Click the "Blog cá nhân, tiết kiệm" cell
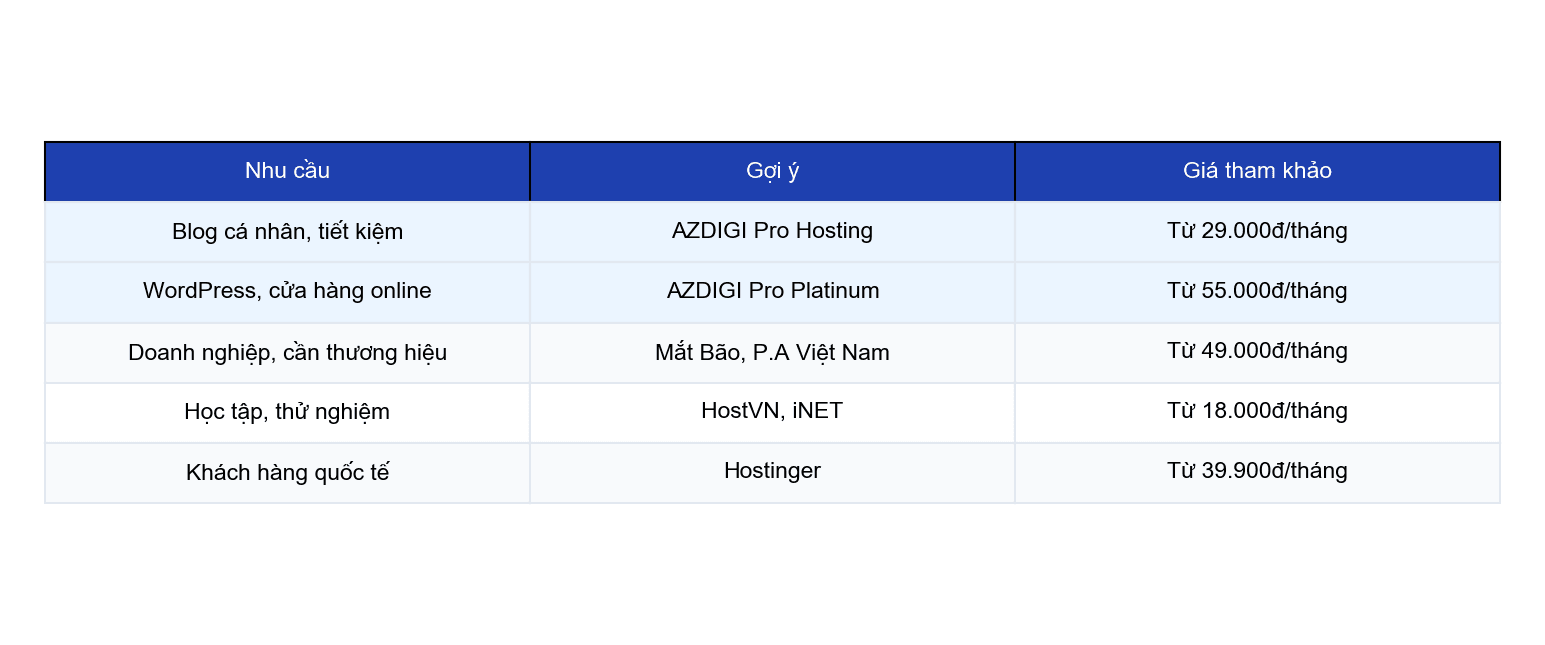1545x645 pixels. 287,230
